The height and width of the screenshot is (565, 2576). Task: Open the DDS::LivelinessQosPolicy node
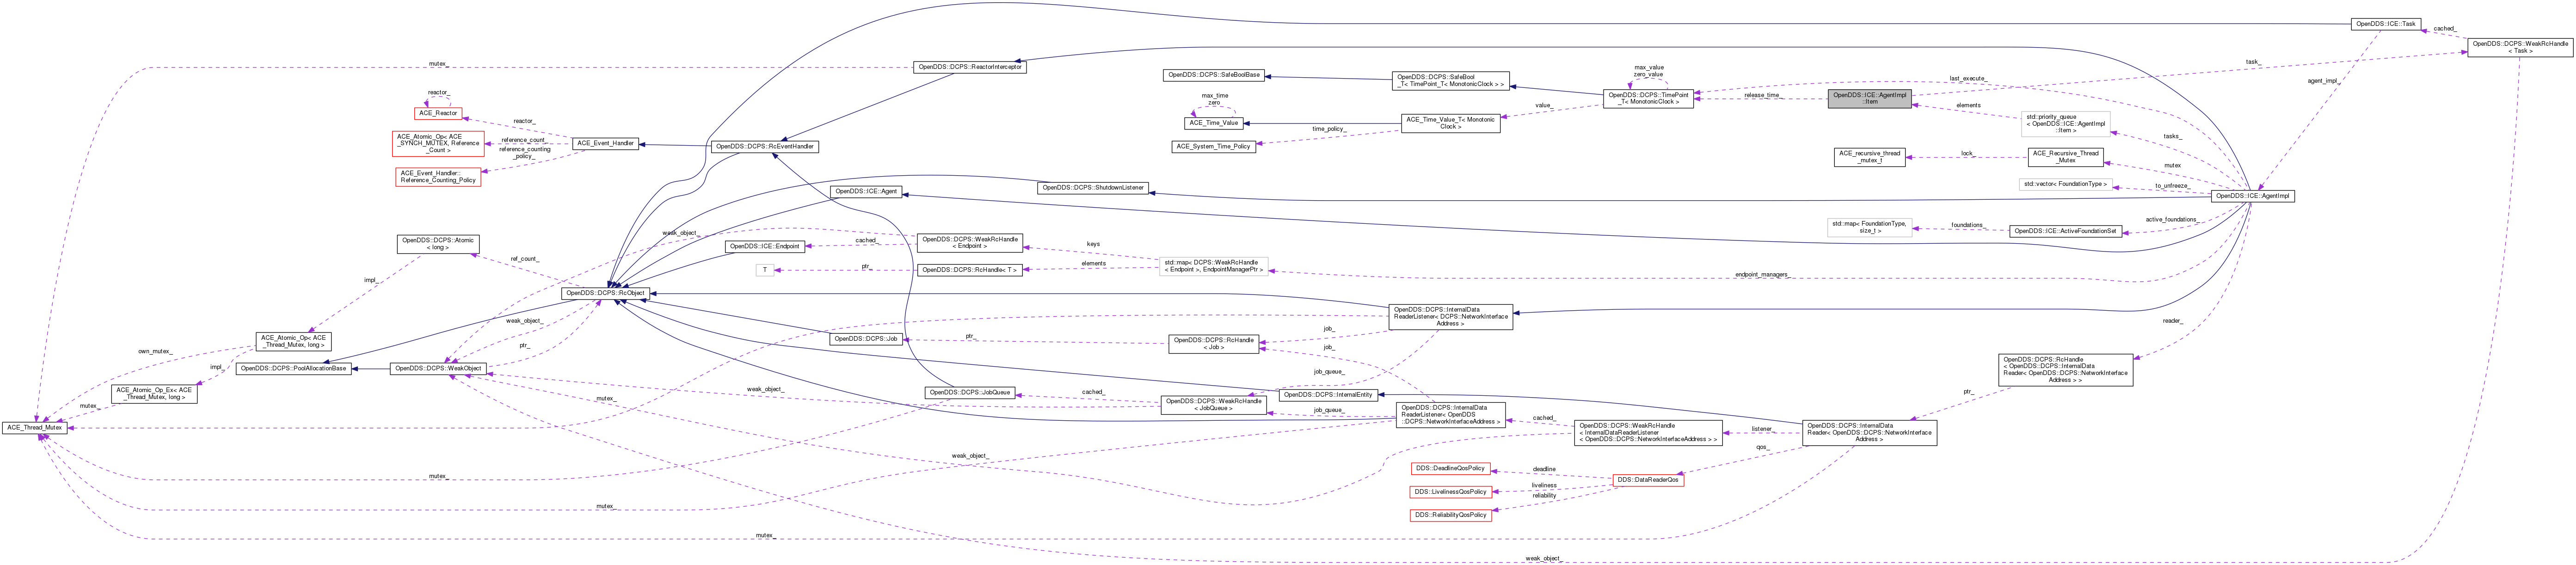tap(1450, 492)
